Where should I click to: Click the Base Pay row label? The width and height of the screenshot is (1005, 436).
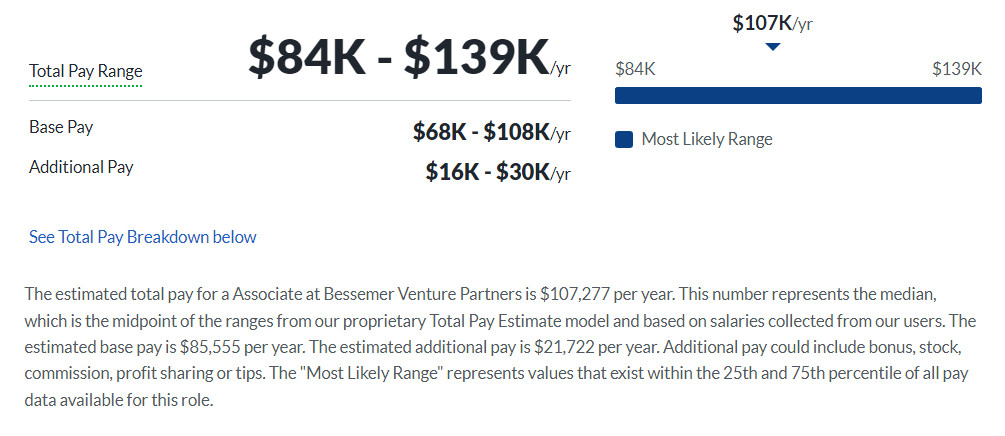[x=61, y=128]
